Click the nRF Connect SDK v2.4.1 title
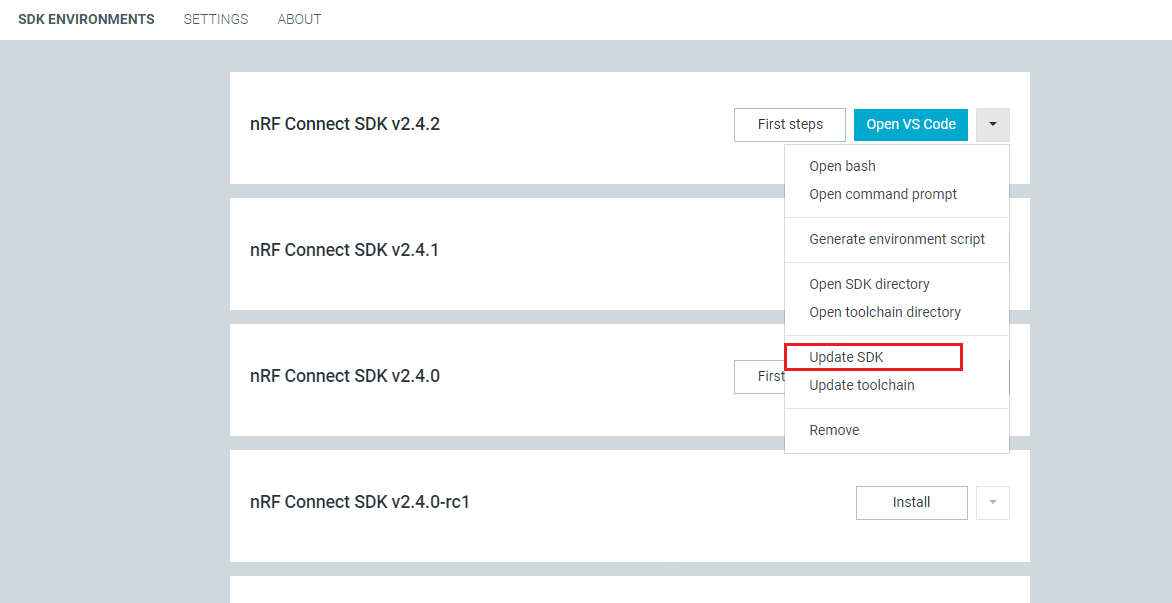 click(345, 250)
